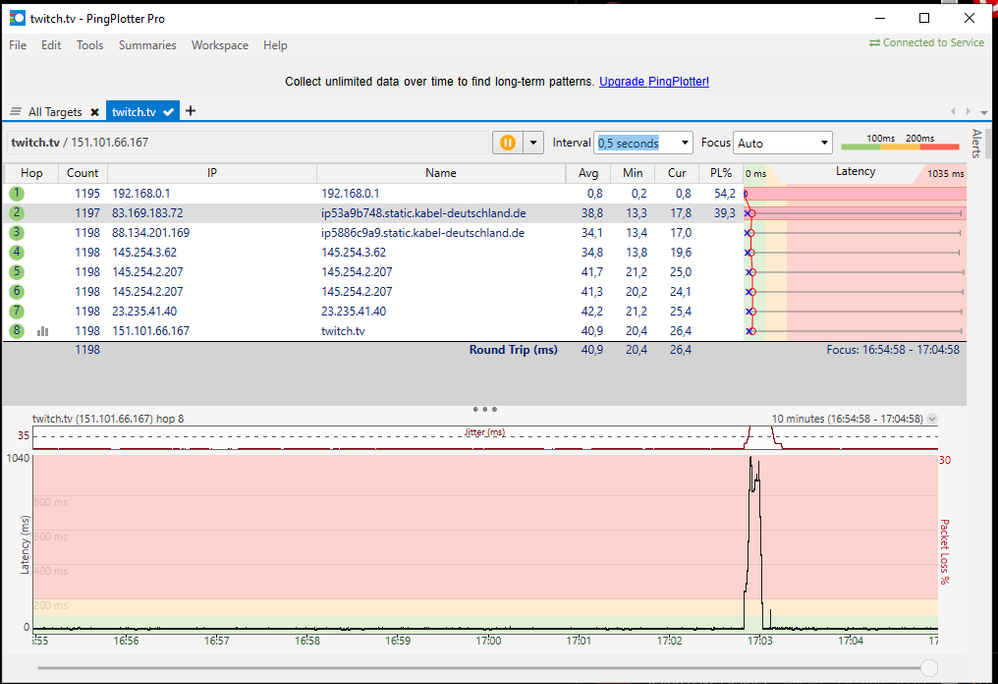Click the Round Trip (ms) summary label

tap(513, 350)
